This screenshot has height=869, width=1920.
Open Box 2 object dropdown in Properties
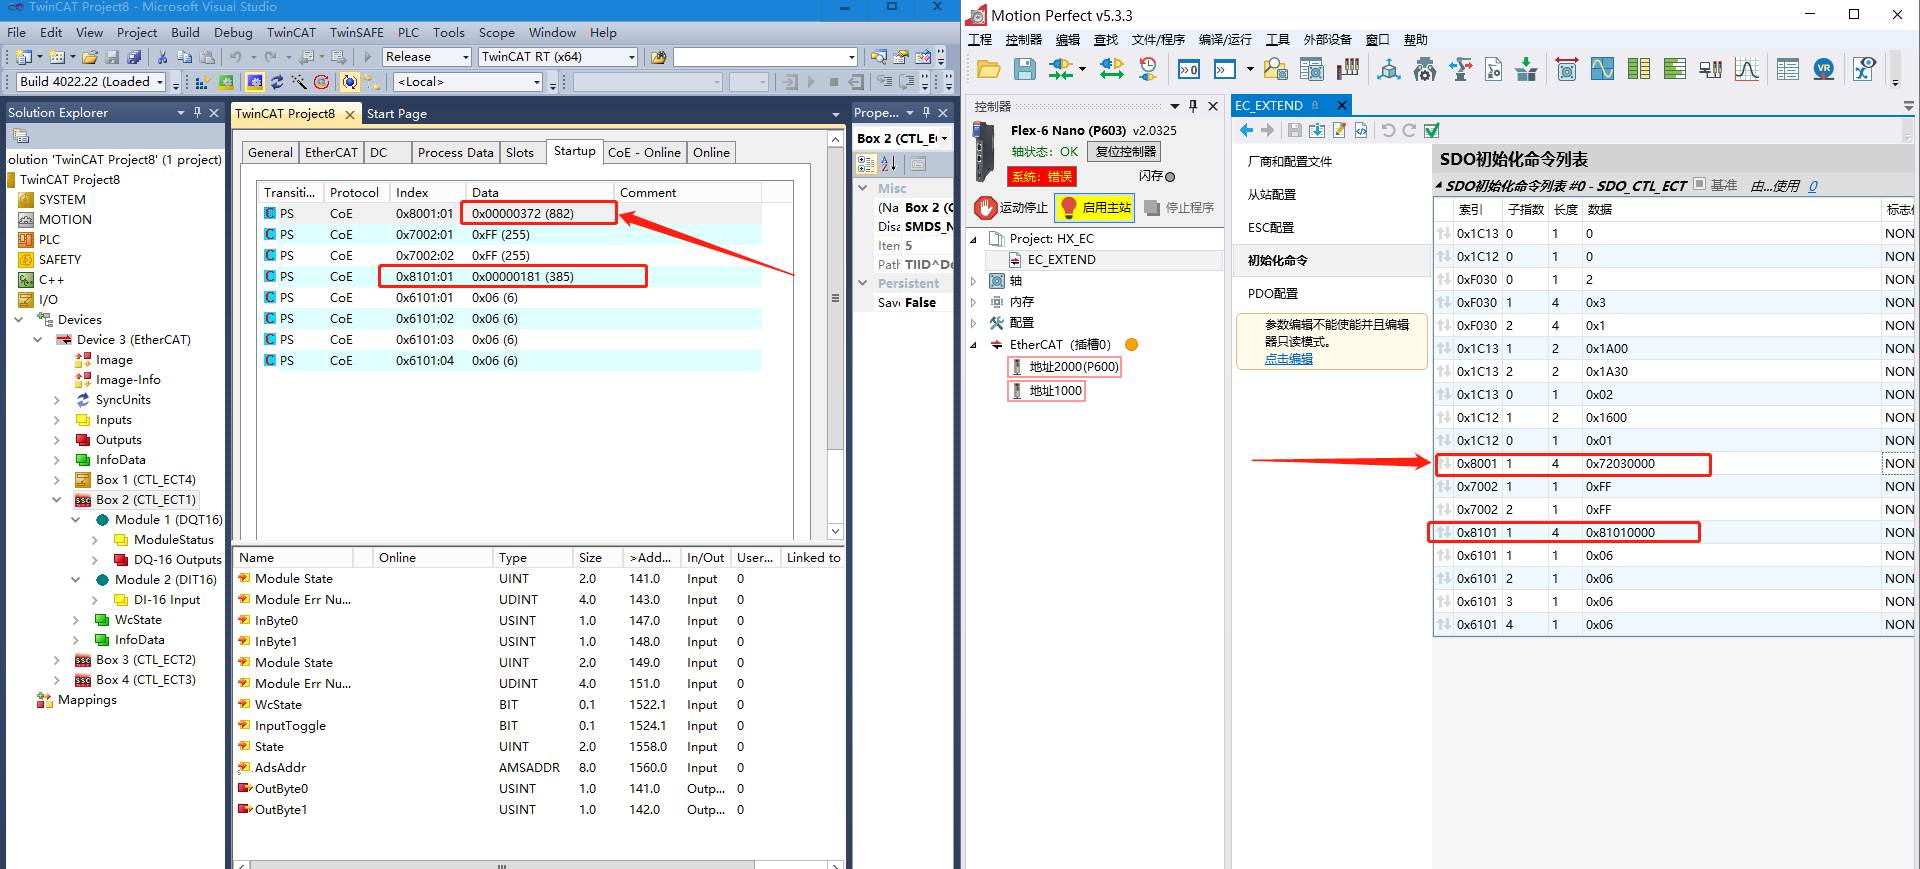(x=944, y=139)
